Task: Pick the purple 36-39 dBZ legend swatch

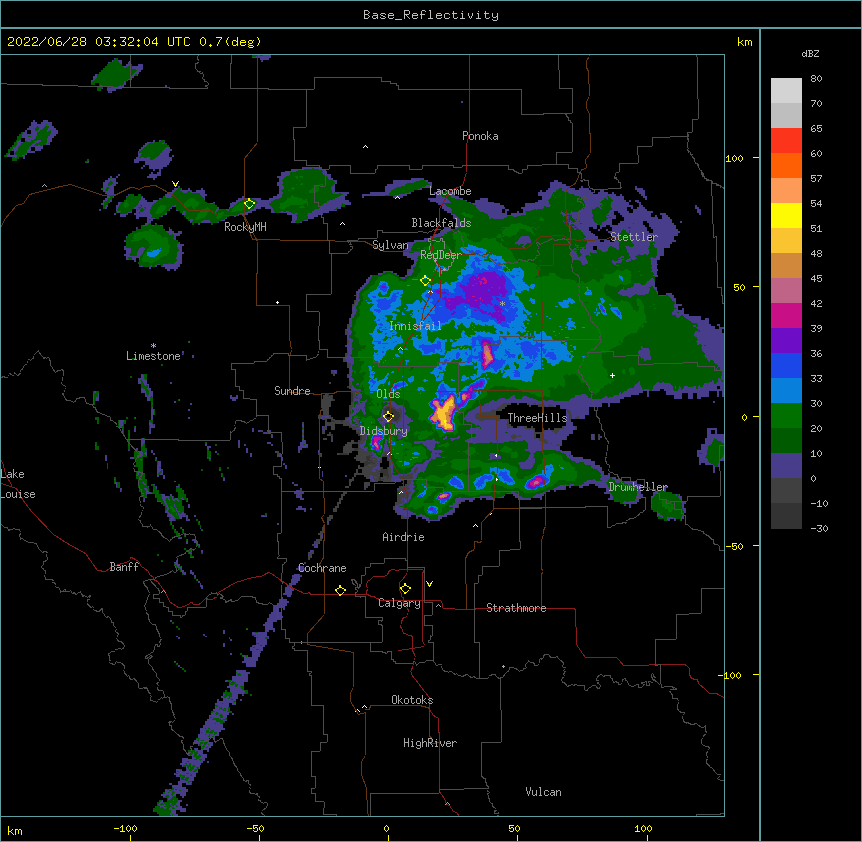Action: tap(786, 341)
